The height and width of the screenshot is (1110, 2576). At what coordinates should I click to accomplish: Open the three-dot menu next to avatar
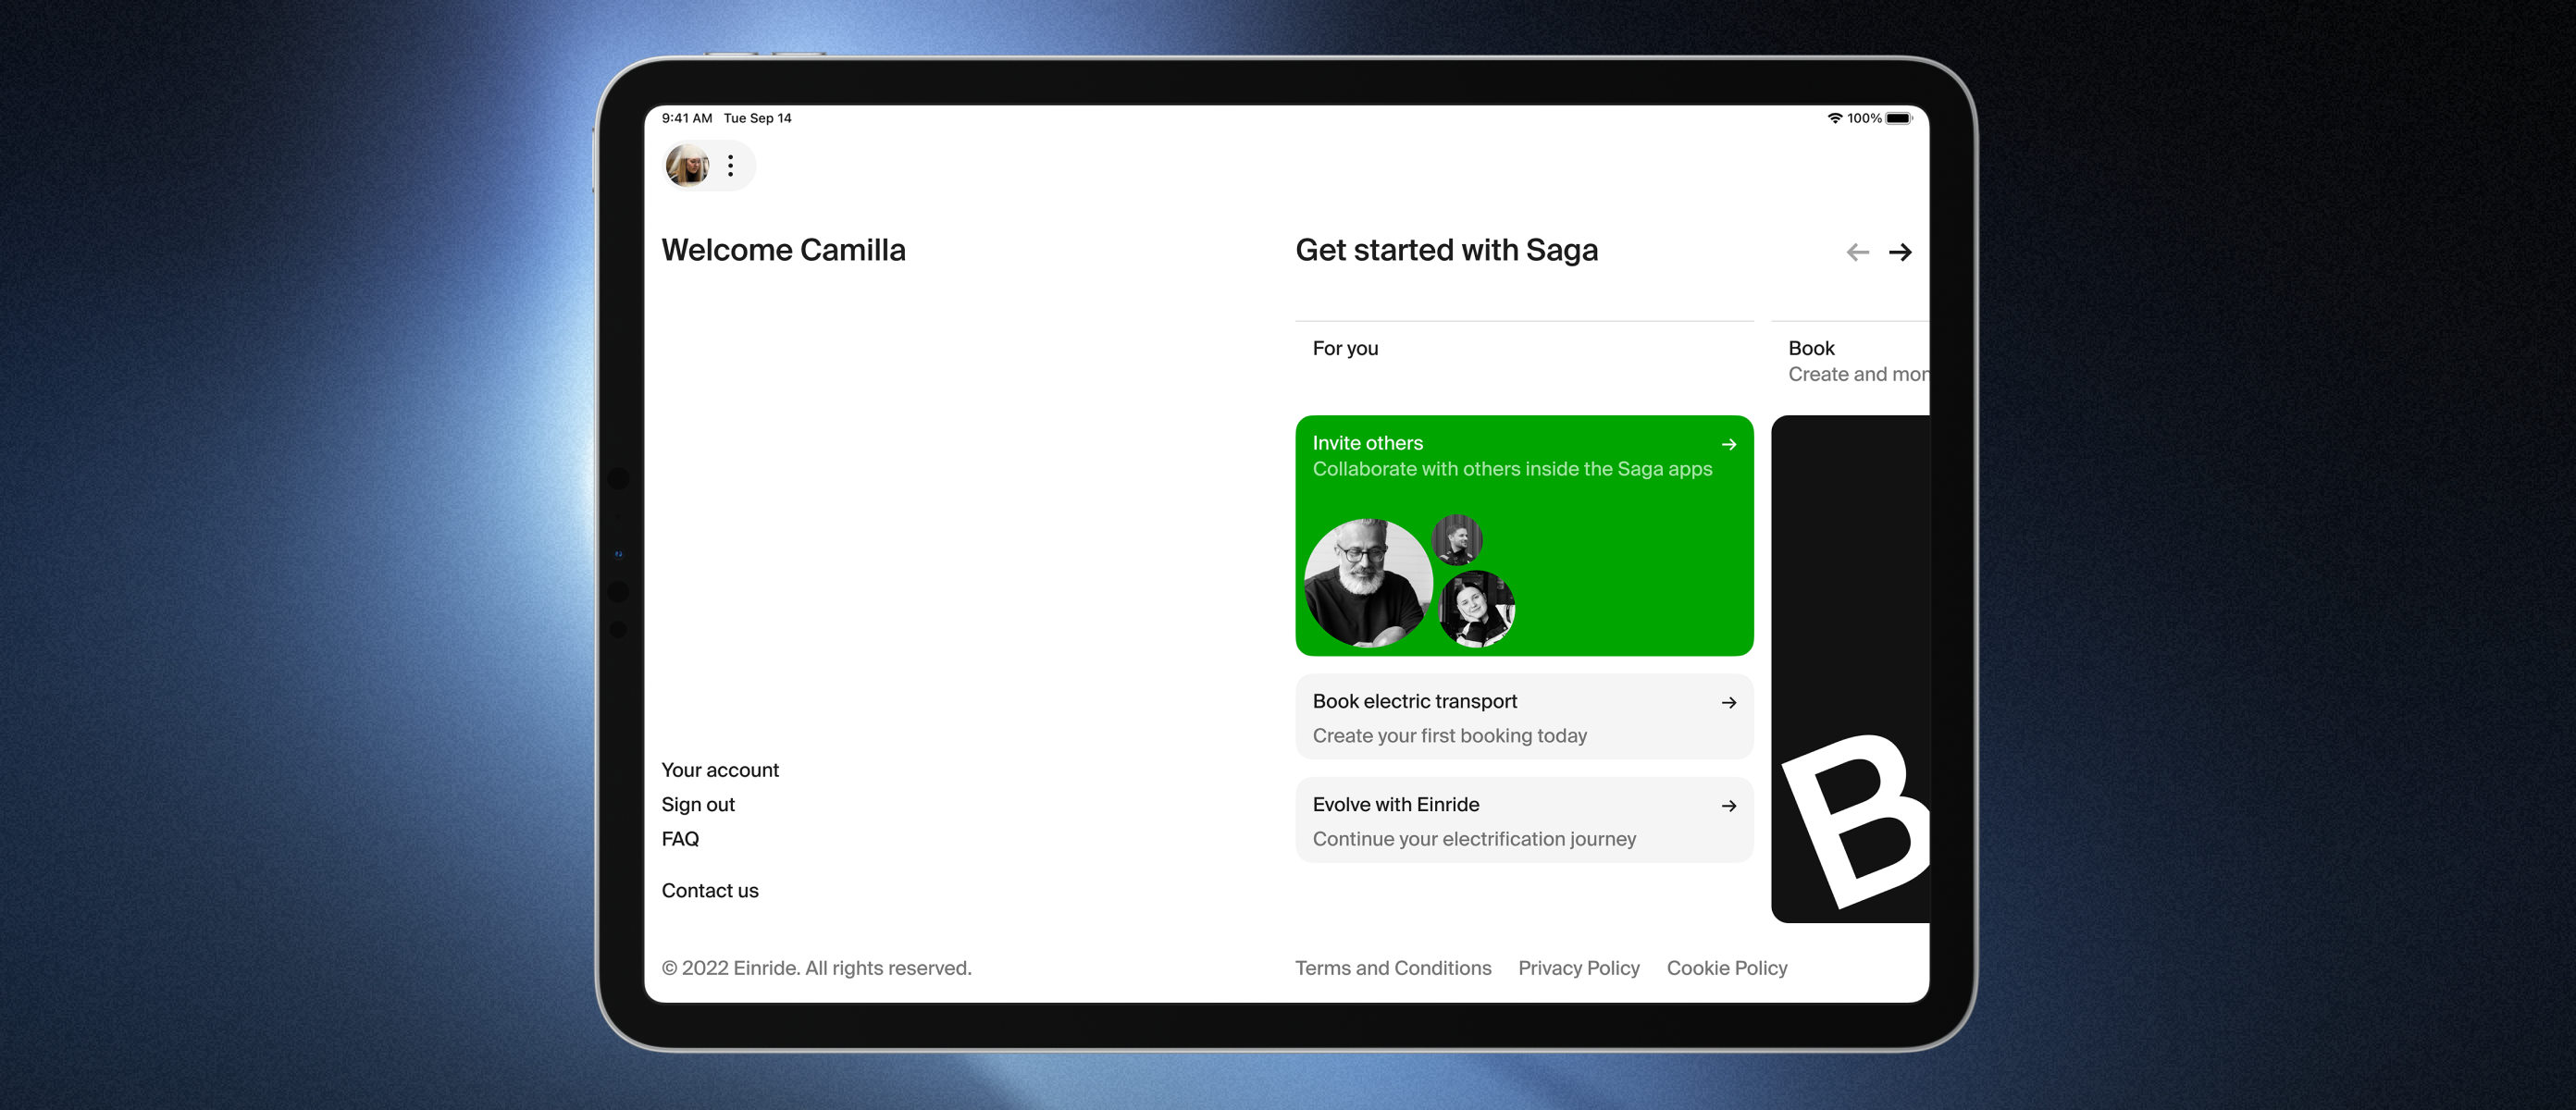point(731,165)
